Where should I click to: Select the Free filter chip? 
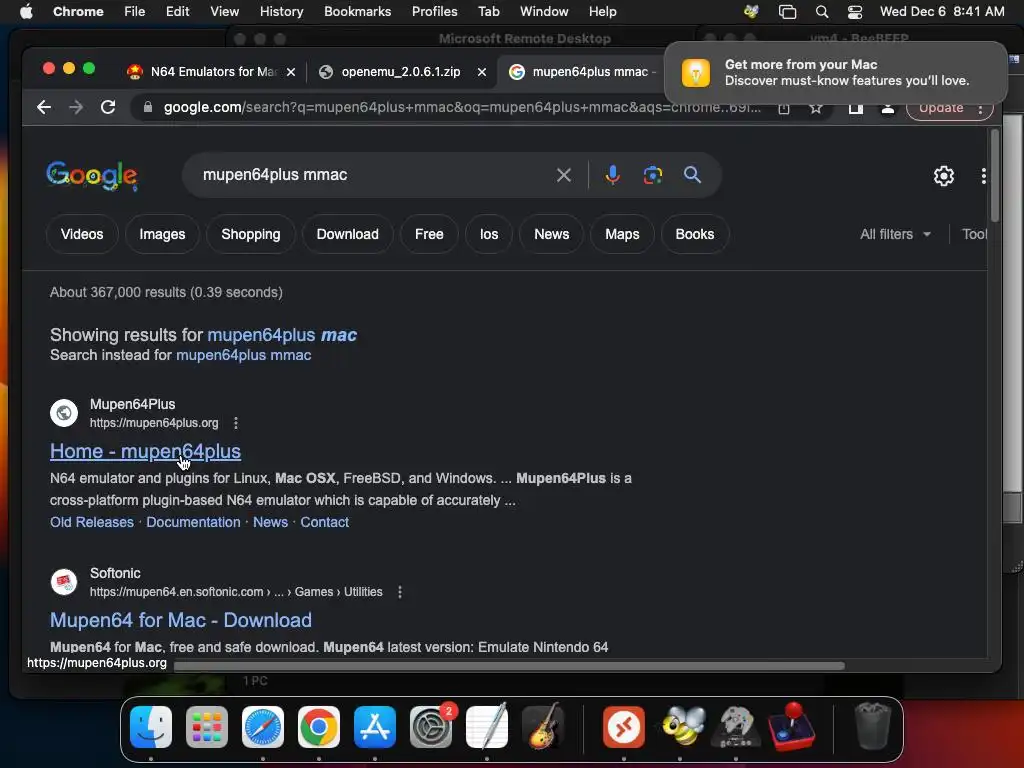coord(429,234)
